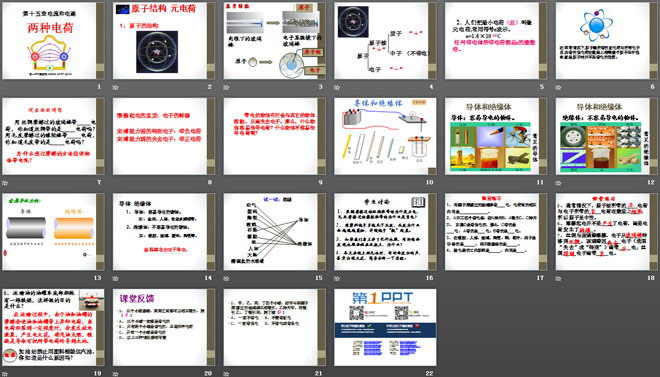Select slide 5 about elementary charge
This screenshot has height=377, width=660.
tap(496, 41)
